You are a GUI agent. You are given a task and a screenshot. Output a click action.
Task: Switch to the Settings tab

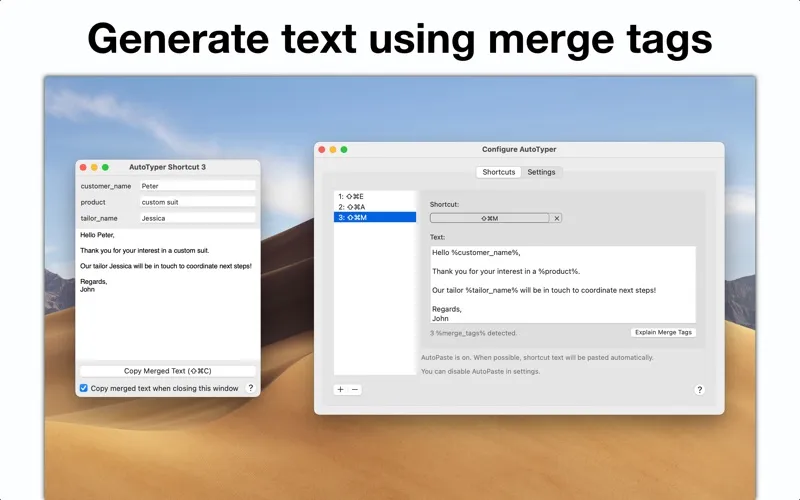pos(541,172)
